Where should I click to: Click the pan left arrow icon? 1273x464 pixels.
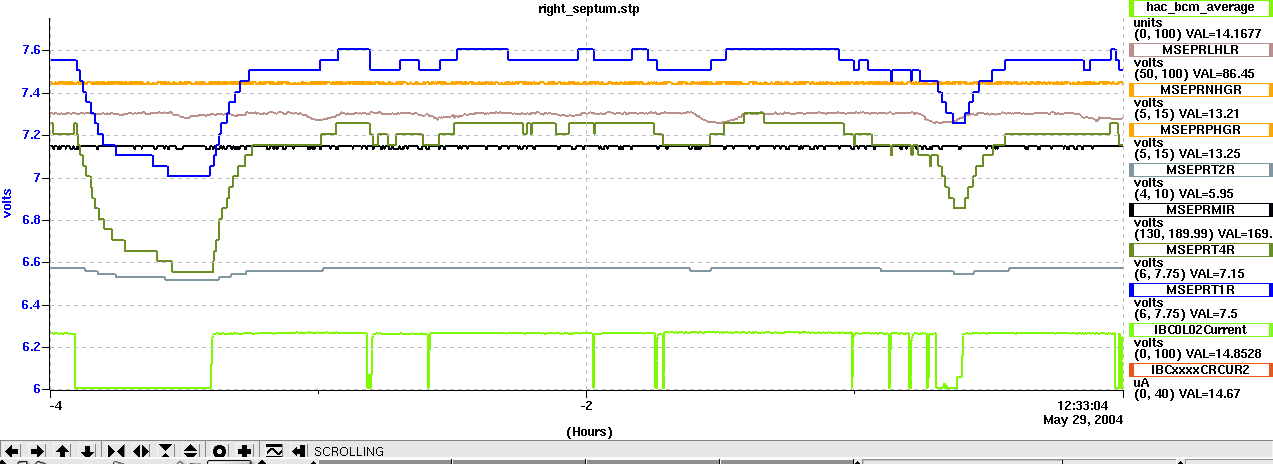[x=11, y=451]
